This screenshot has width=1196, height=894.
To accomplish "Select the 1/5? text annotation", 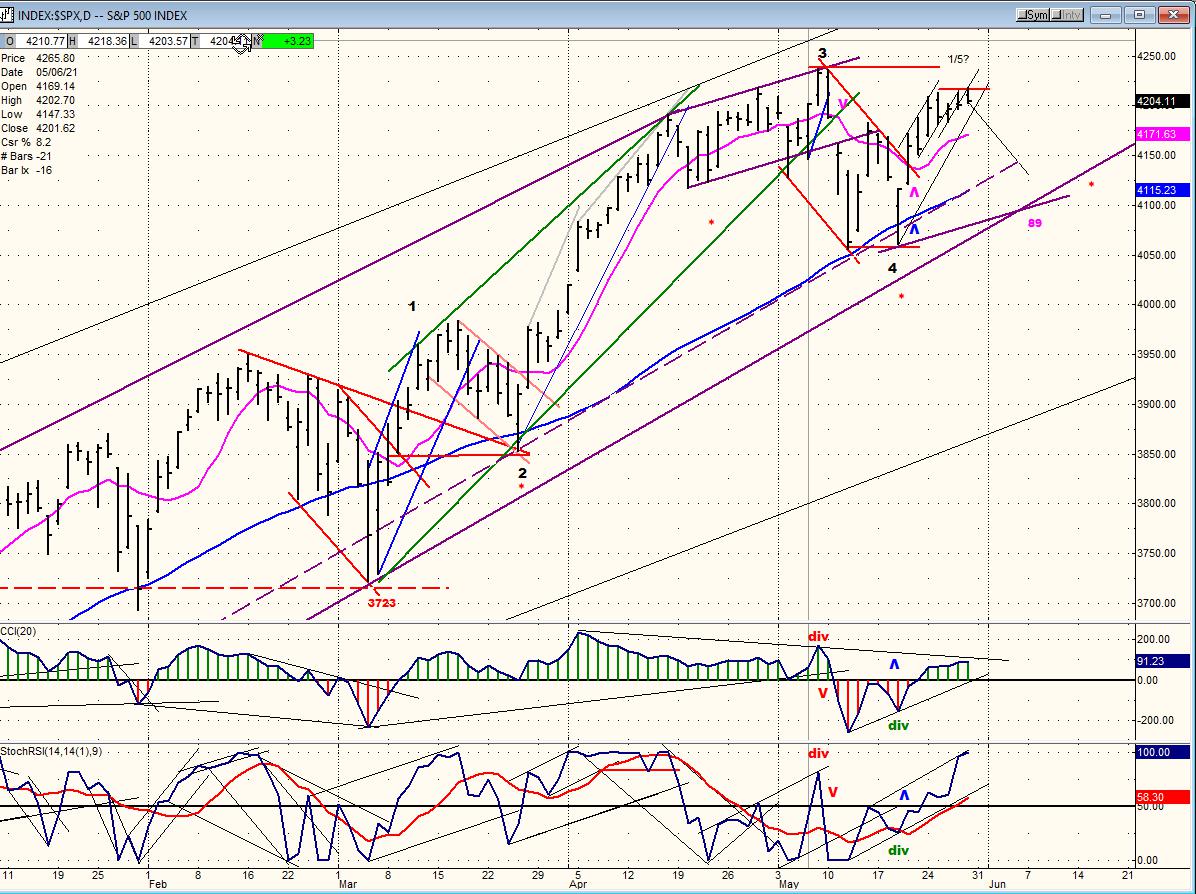I will point(959,59).
